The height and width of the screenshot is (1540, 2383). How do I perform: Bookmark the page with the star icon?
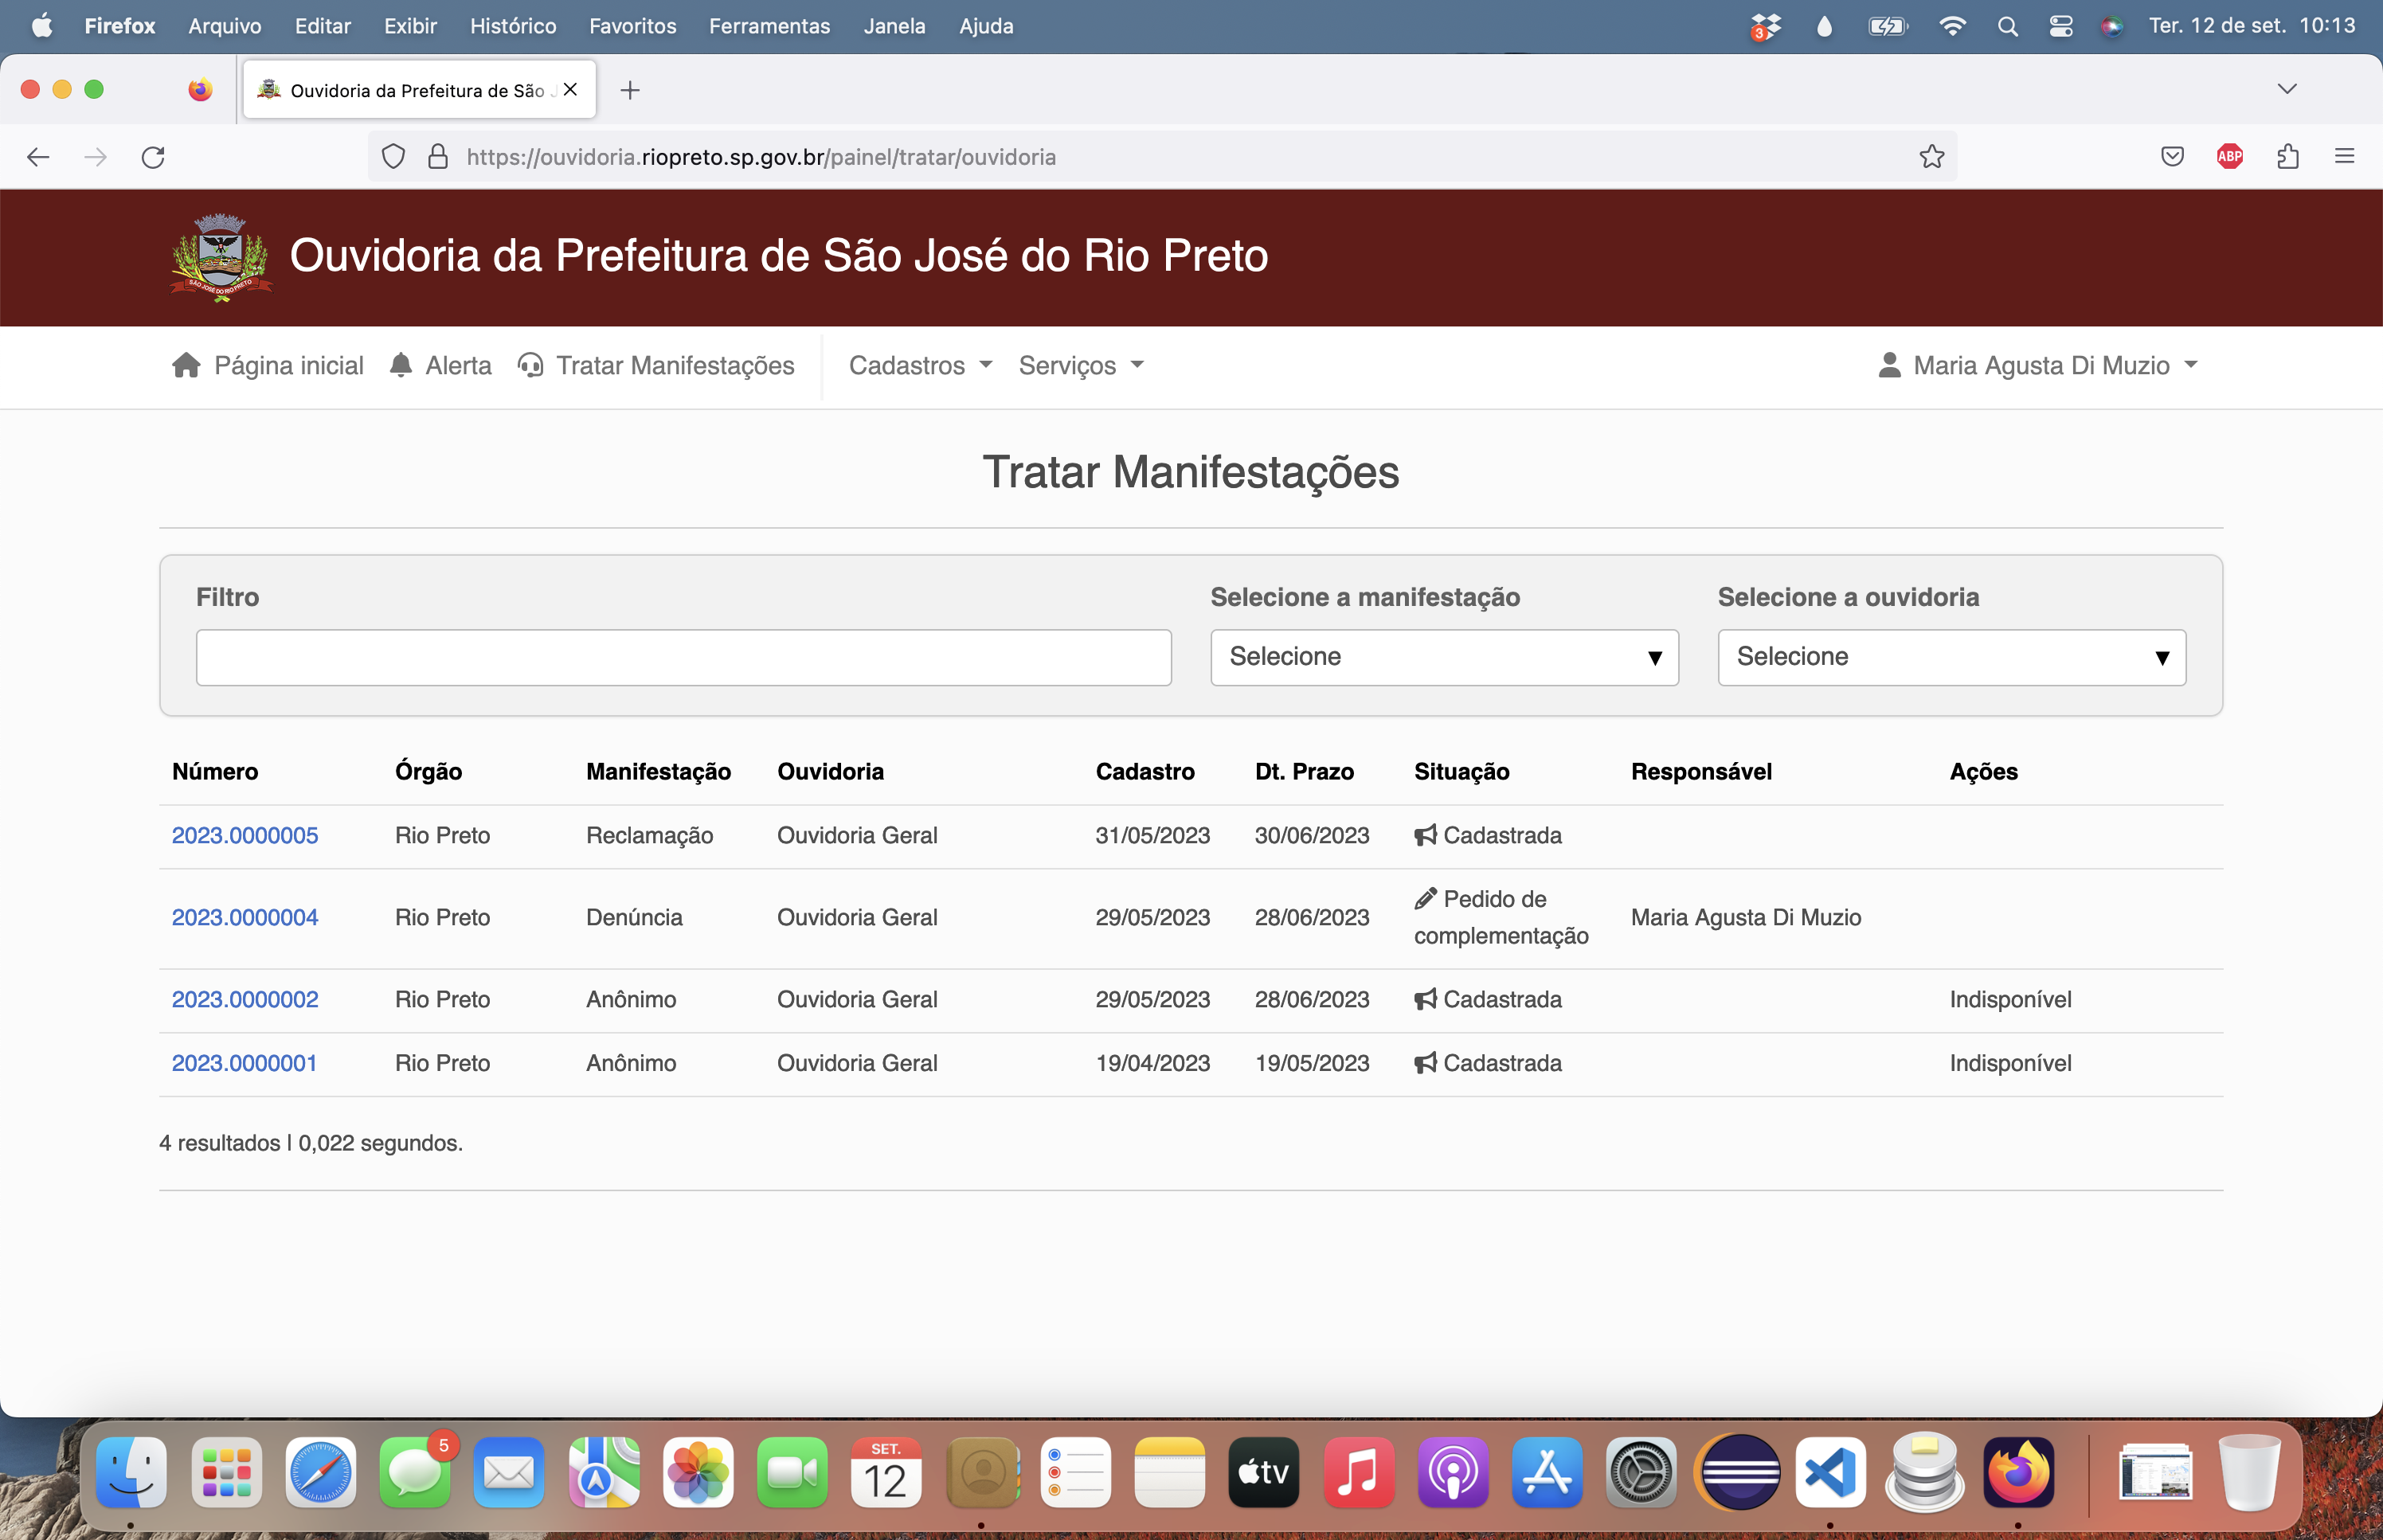[x=1931, y=157]
